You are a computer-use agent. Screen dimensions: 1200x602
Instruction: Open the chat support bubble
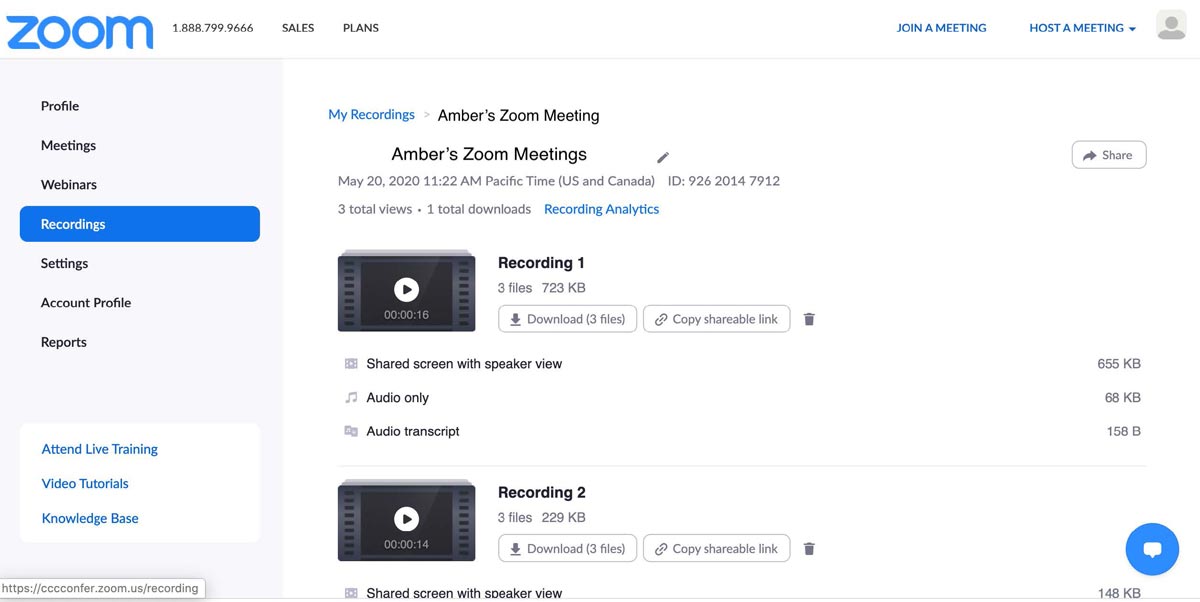pos(1152,549)
